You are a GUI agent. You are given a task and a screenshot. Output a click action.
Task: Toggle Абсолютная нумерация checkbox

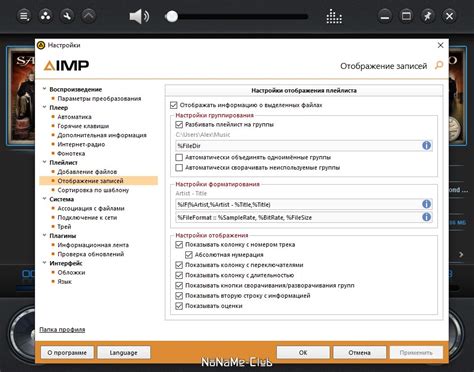click(189, 255)
